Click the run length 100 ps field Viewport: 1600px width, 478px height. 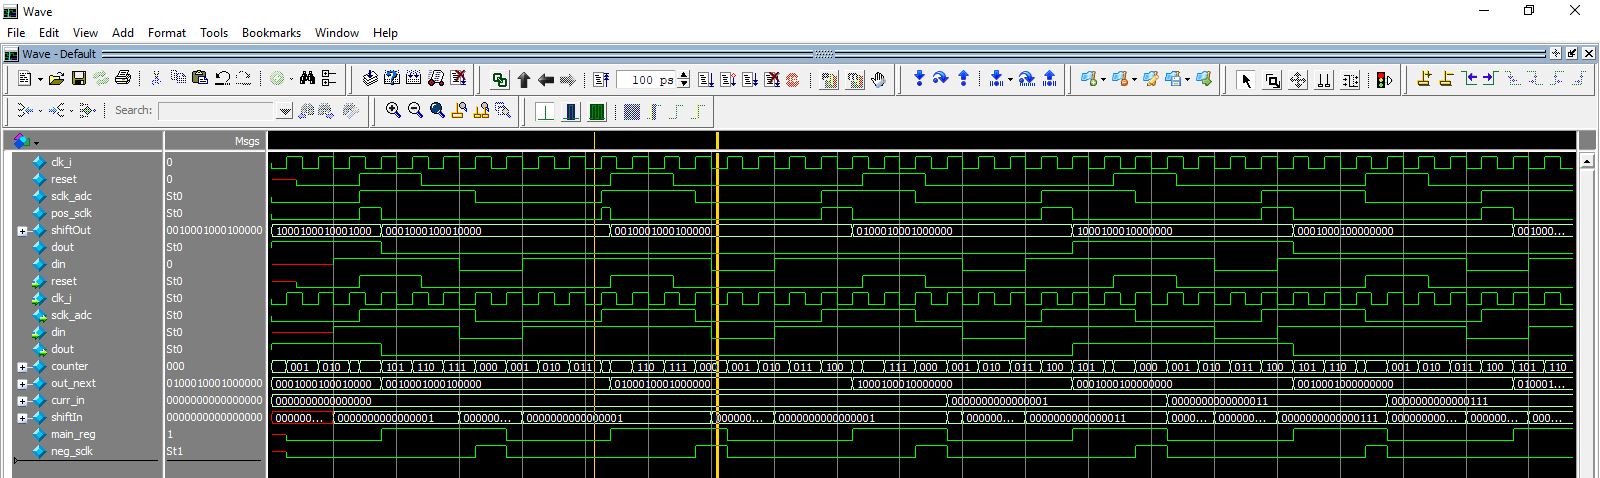(646, 80)
